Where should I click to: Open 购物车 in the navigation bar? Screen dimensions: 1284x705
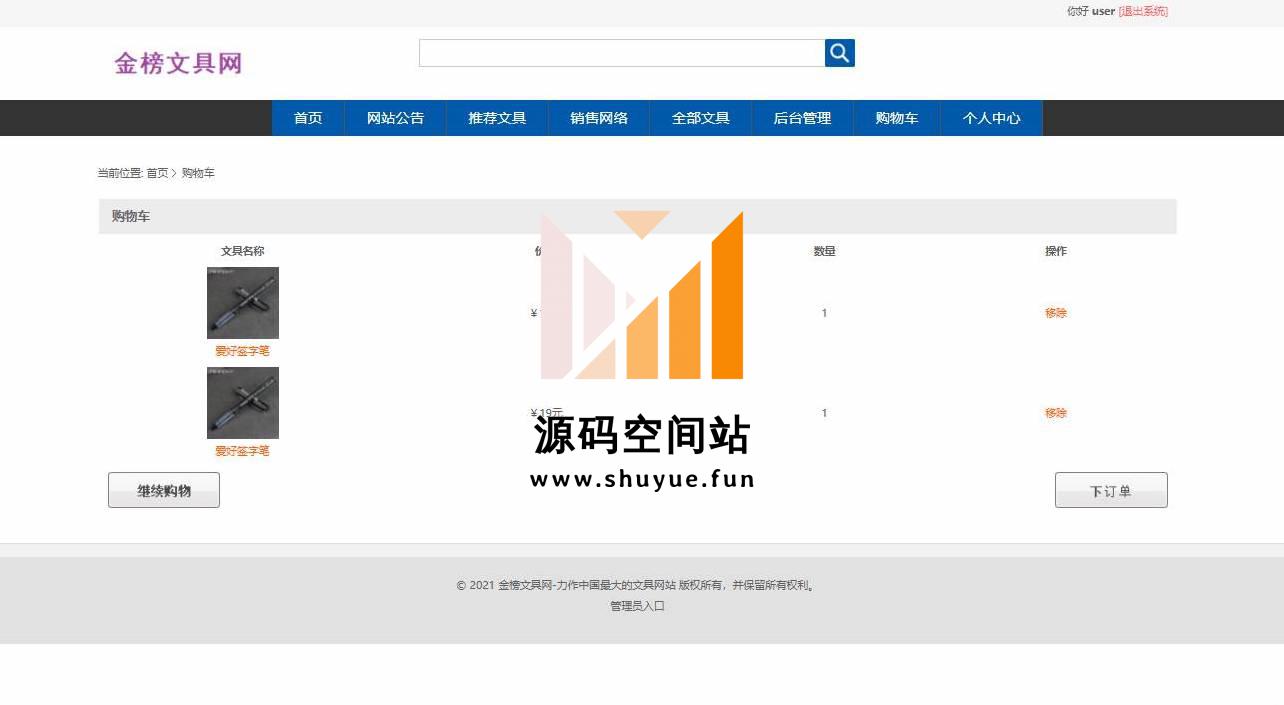(896, 118)
